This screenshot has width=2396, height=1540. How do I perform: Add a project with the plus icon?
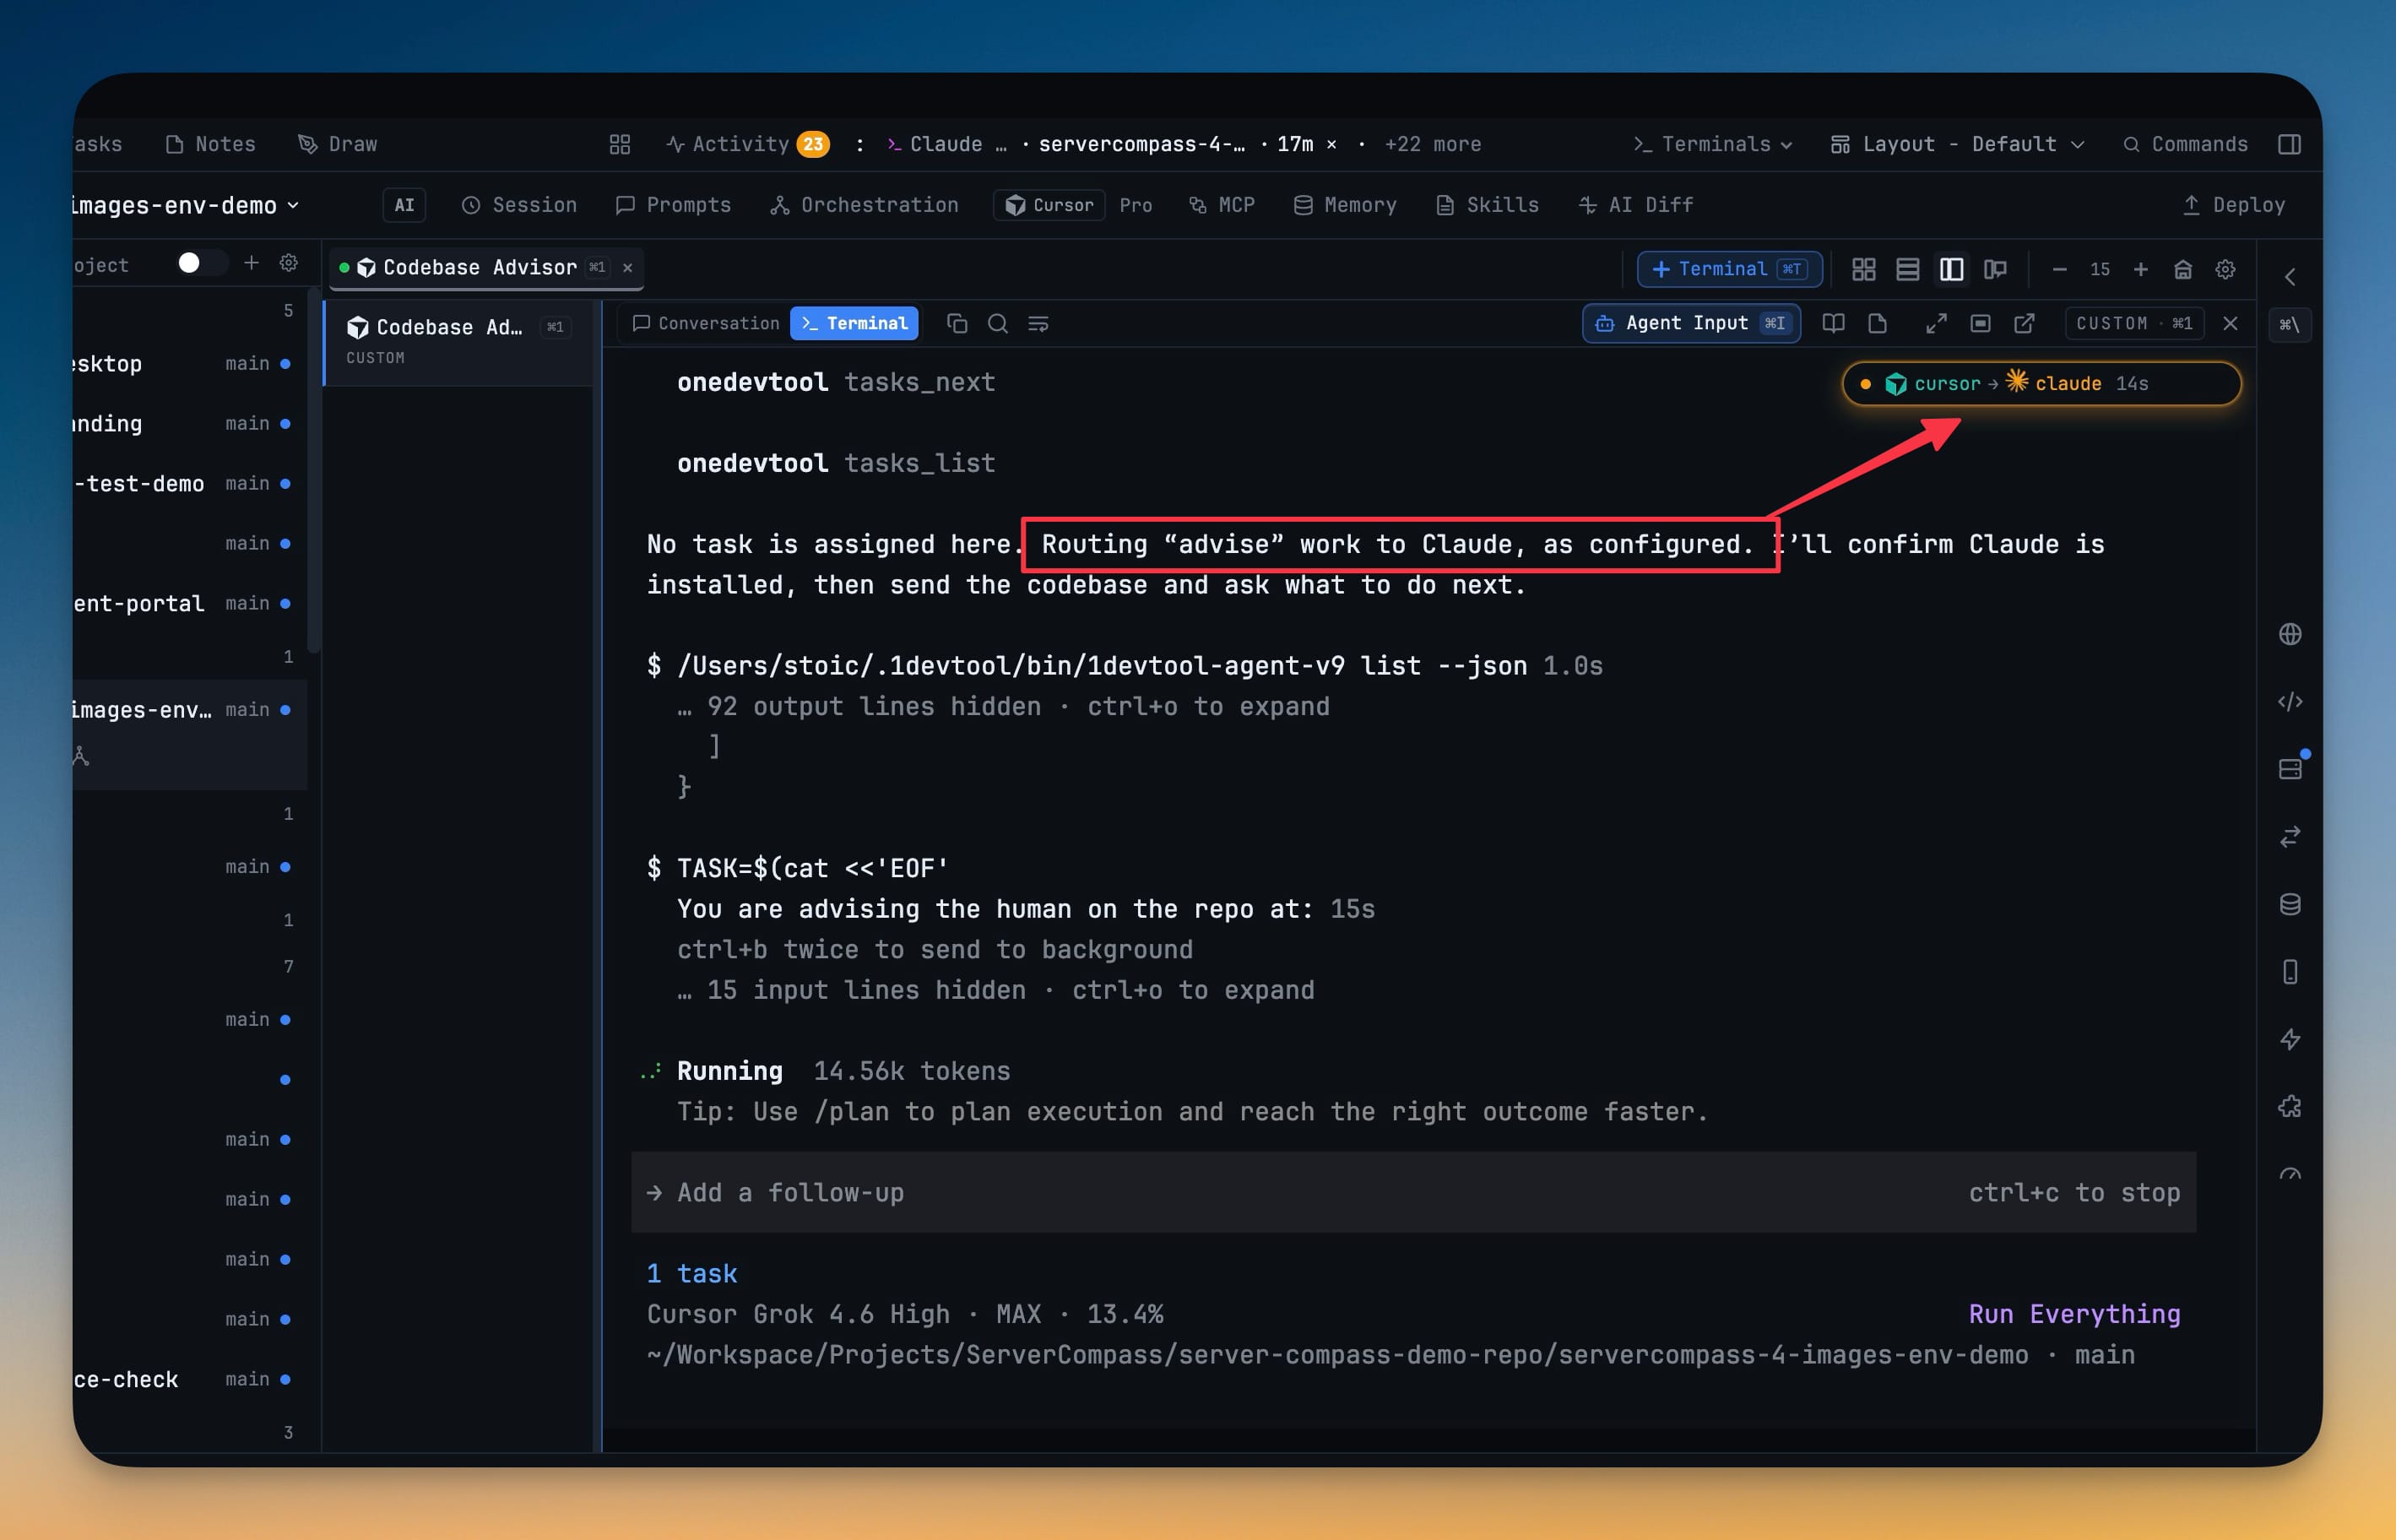point(252,263)
